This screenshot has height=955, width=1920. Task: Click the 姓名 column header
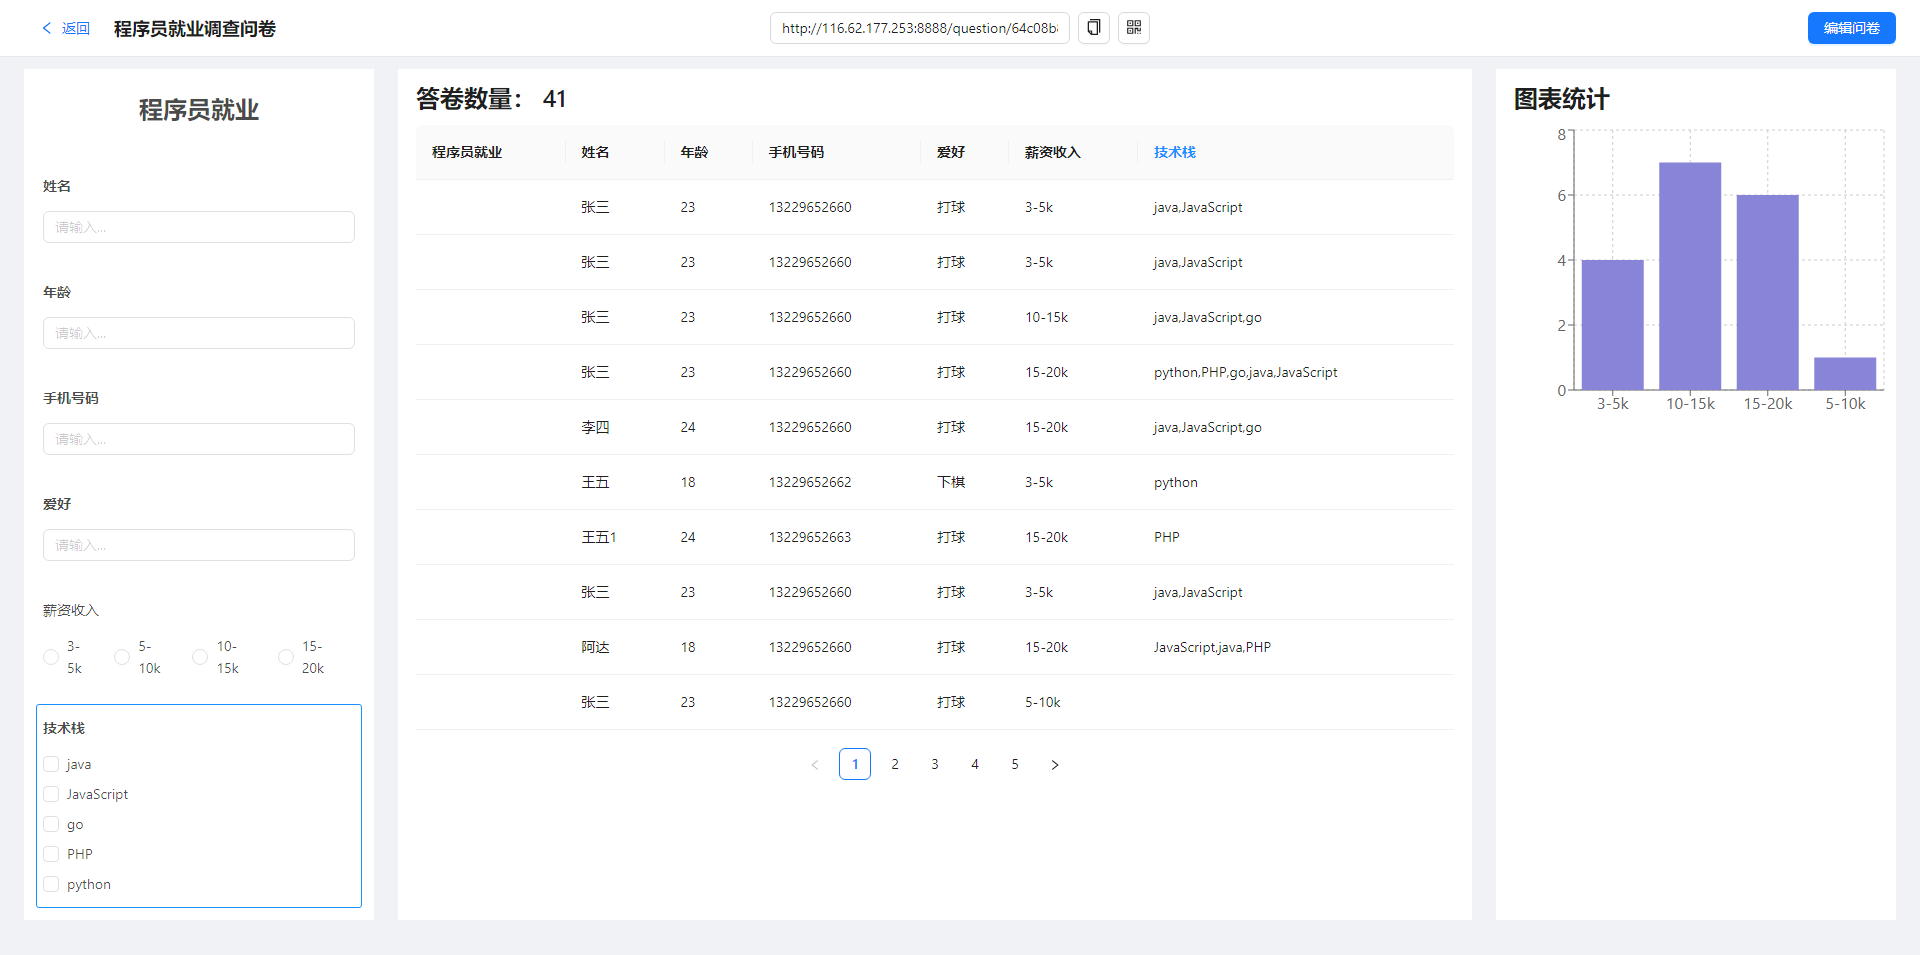pyautogui.click(x=596, y=152)
